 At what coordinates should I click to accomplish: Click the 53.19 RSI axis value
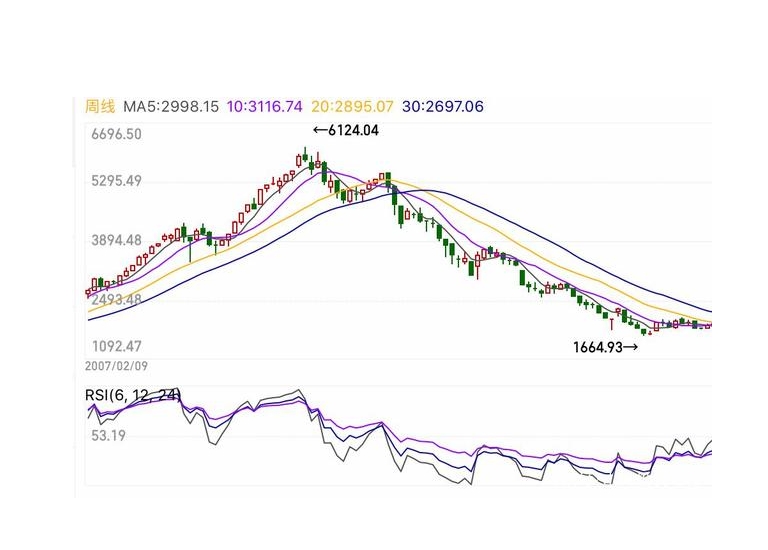[x=106, y=436]
